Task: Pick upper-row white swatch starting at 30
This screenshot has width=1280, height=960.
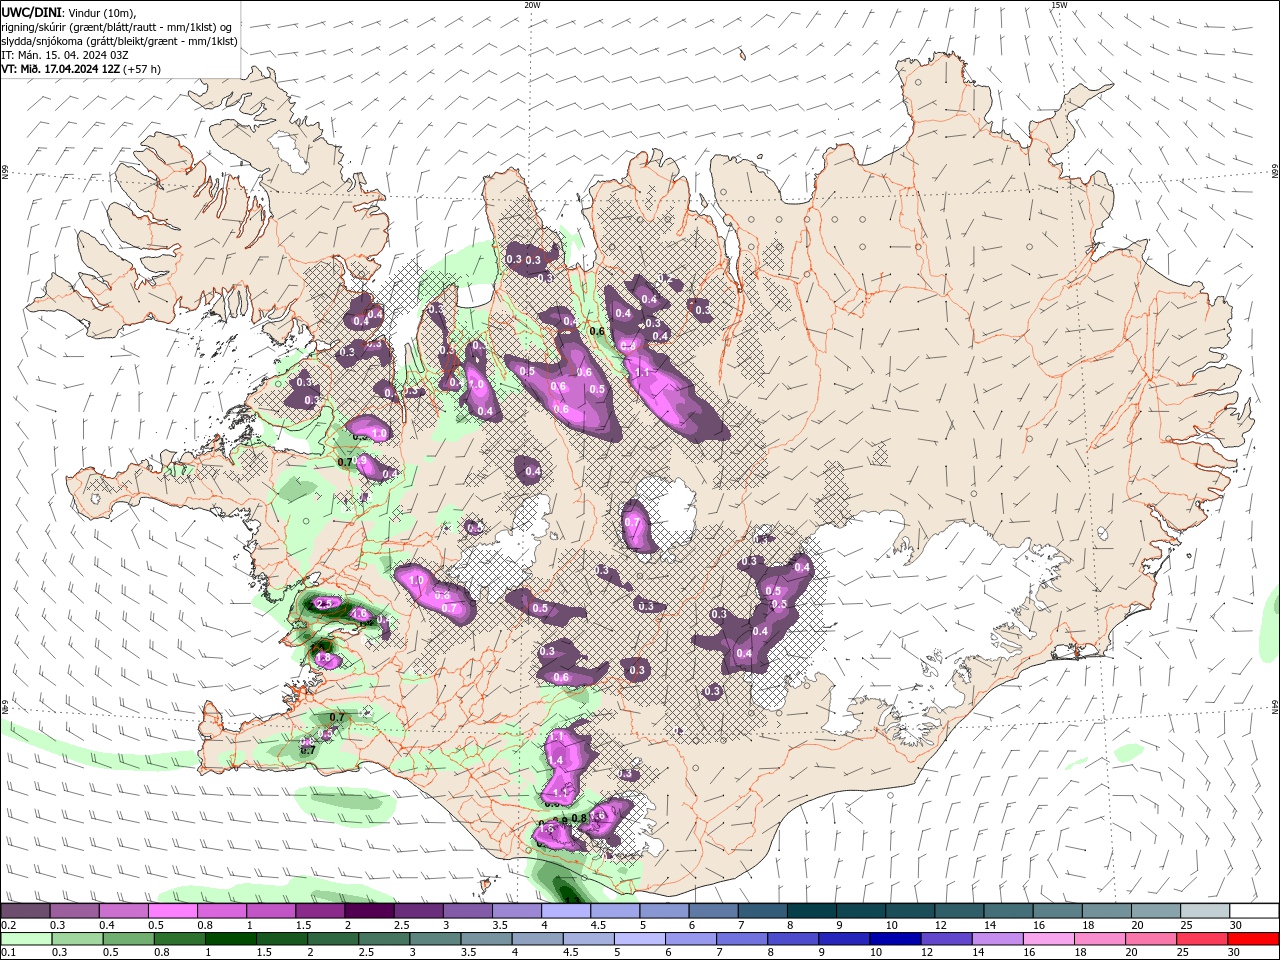Action: point(1254,911)
